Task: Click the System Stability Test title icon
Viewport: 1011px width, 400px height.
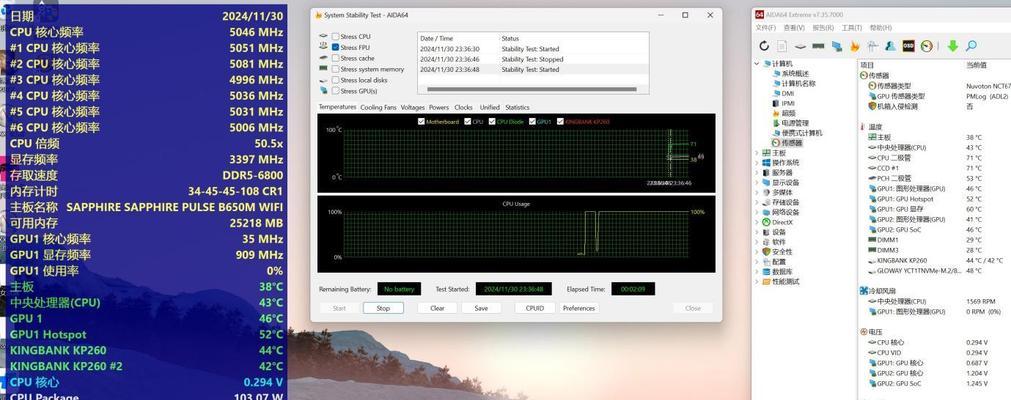Action: click(318, 15)
